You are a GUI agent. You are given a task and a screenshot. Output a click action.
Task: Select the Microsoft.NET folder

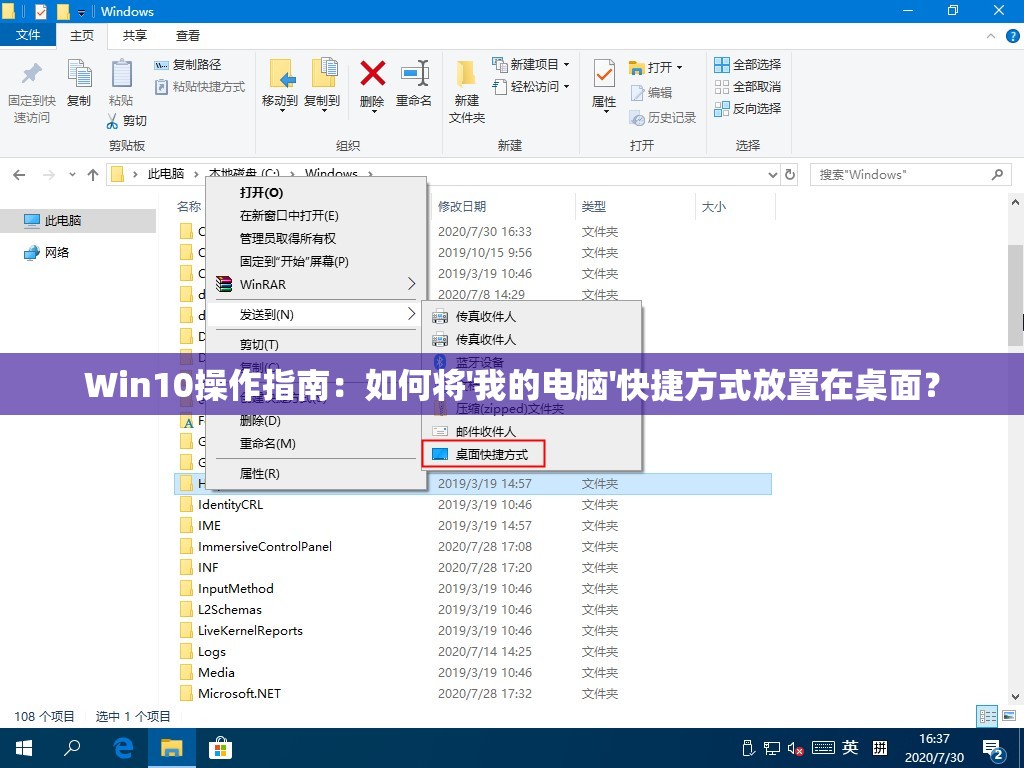point(239,694)
